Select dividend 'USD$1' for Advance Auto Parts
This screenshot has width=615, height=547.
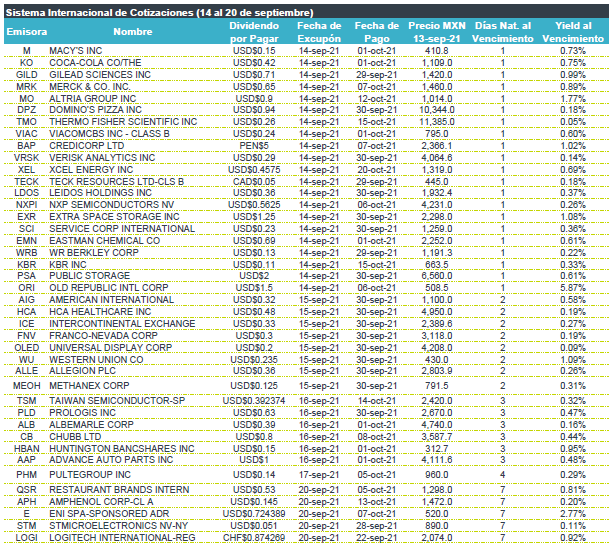[x=254, y=460]
